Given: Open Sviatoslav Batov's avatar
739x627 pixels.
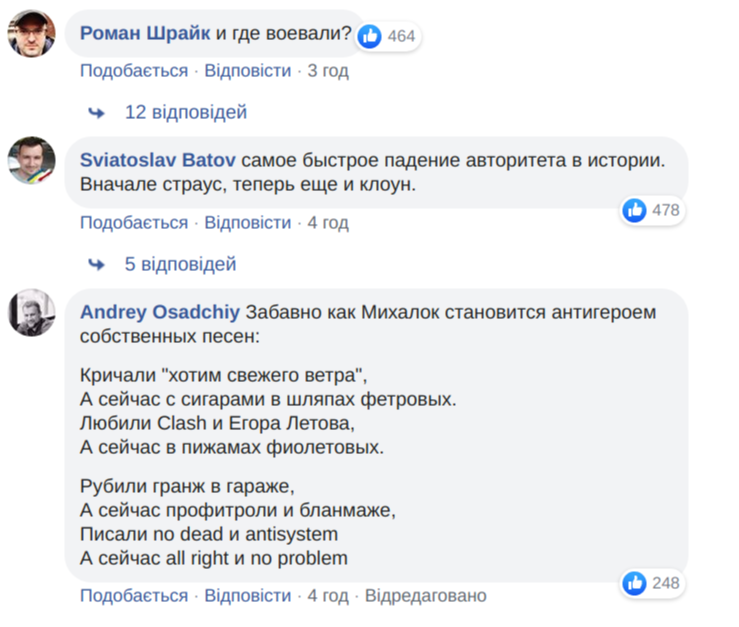Looking at the screenshot, I should (32, 160).
